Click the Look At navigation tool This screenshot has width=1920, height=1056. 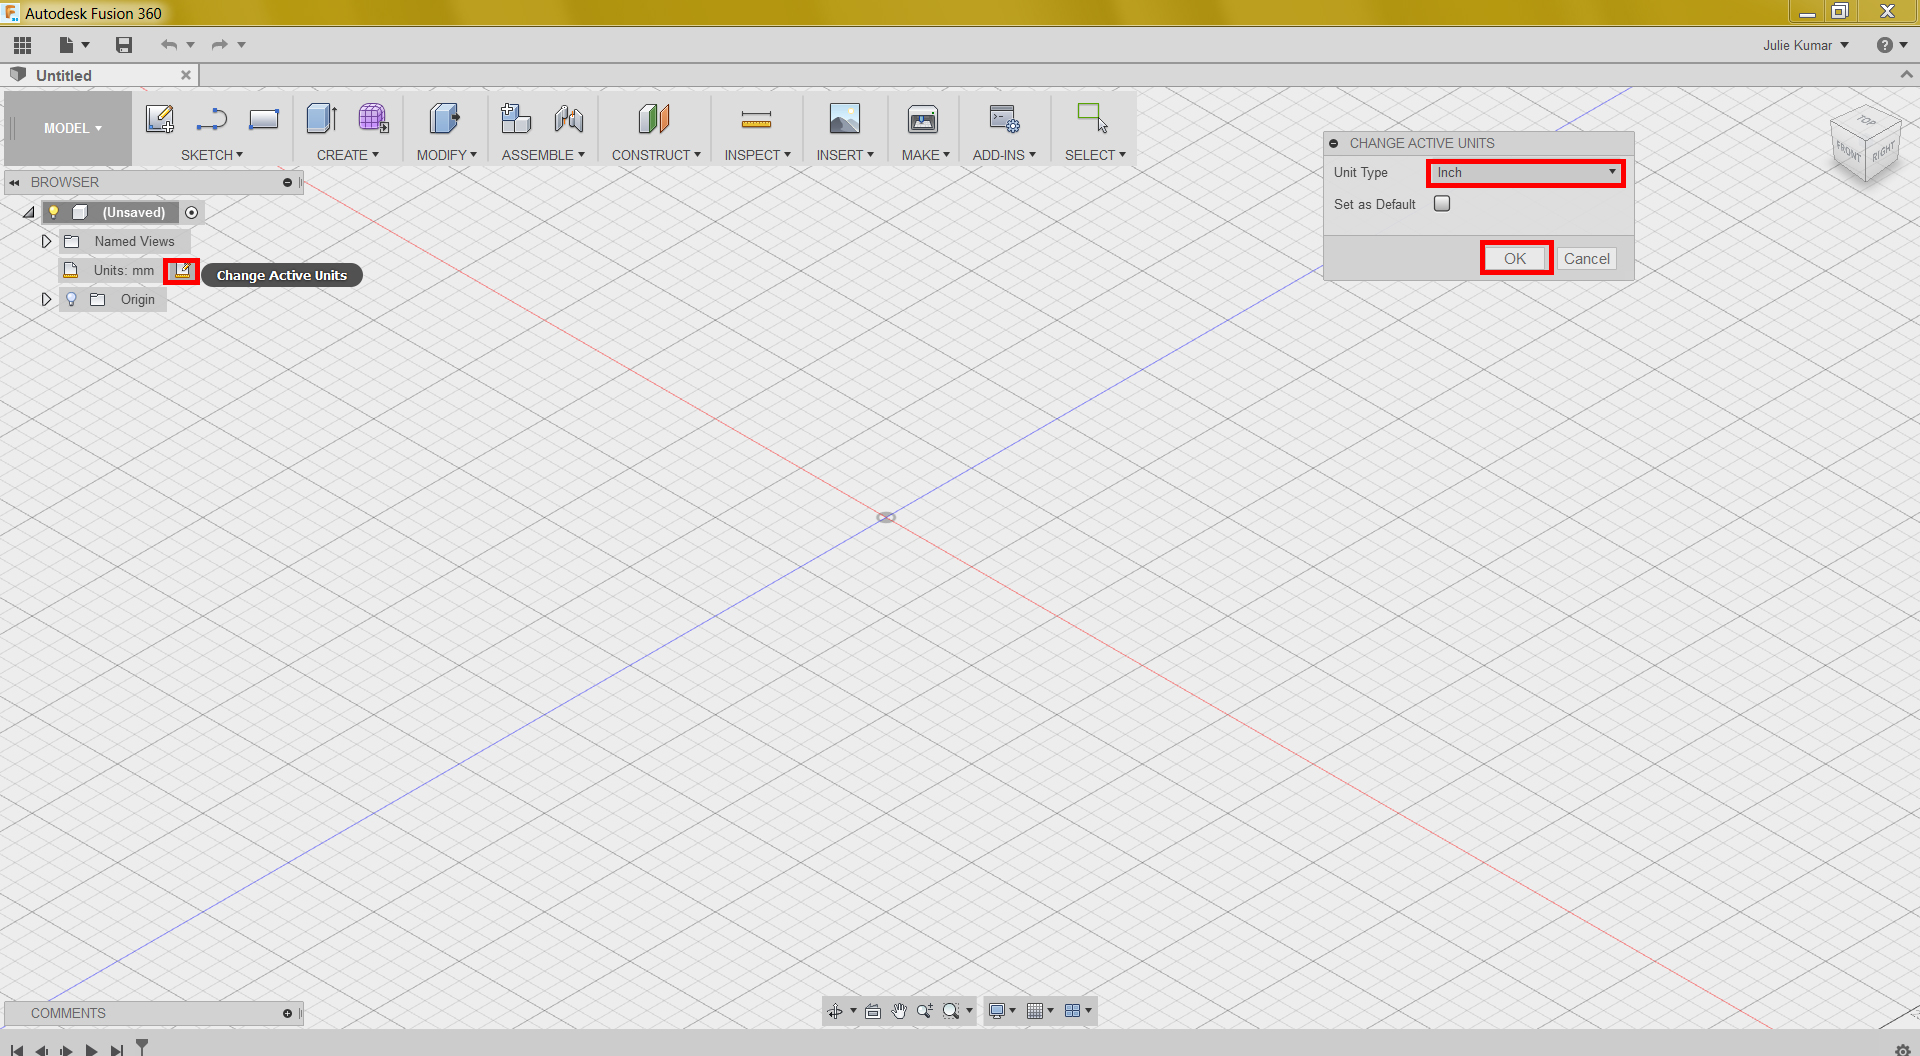click(x=873, y=1011)
